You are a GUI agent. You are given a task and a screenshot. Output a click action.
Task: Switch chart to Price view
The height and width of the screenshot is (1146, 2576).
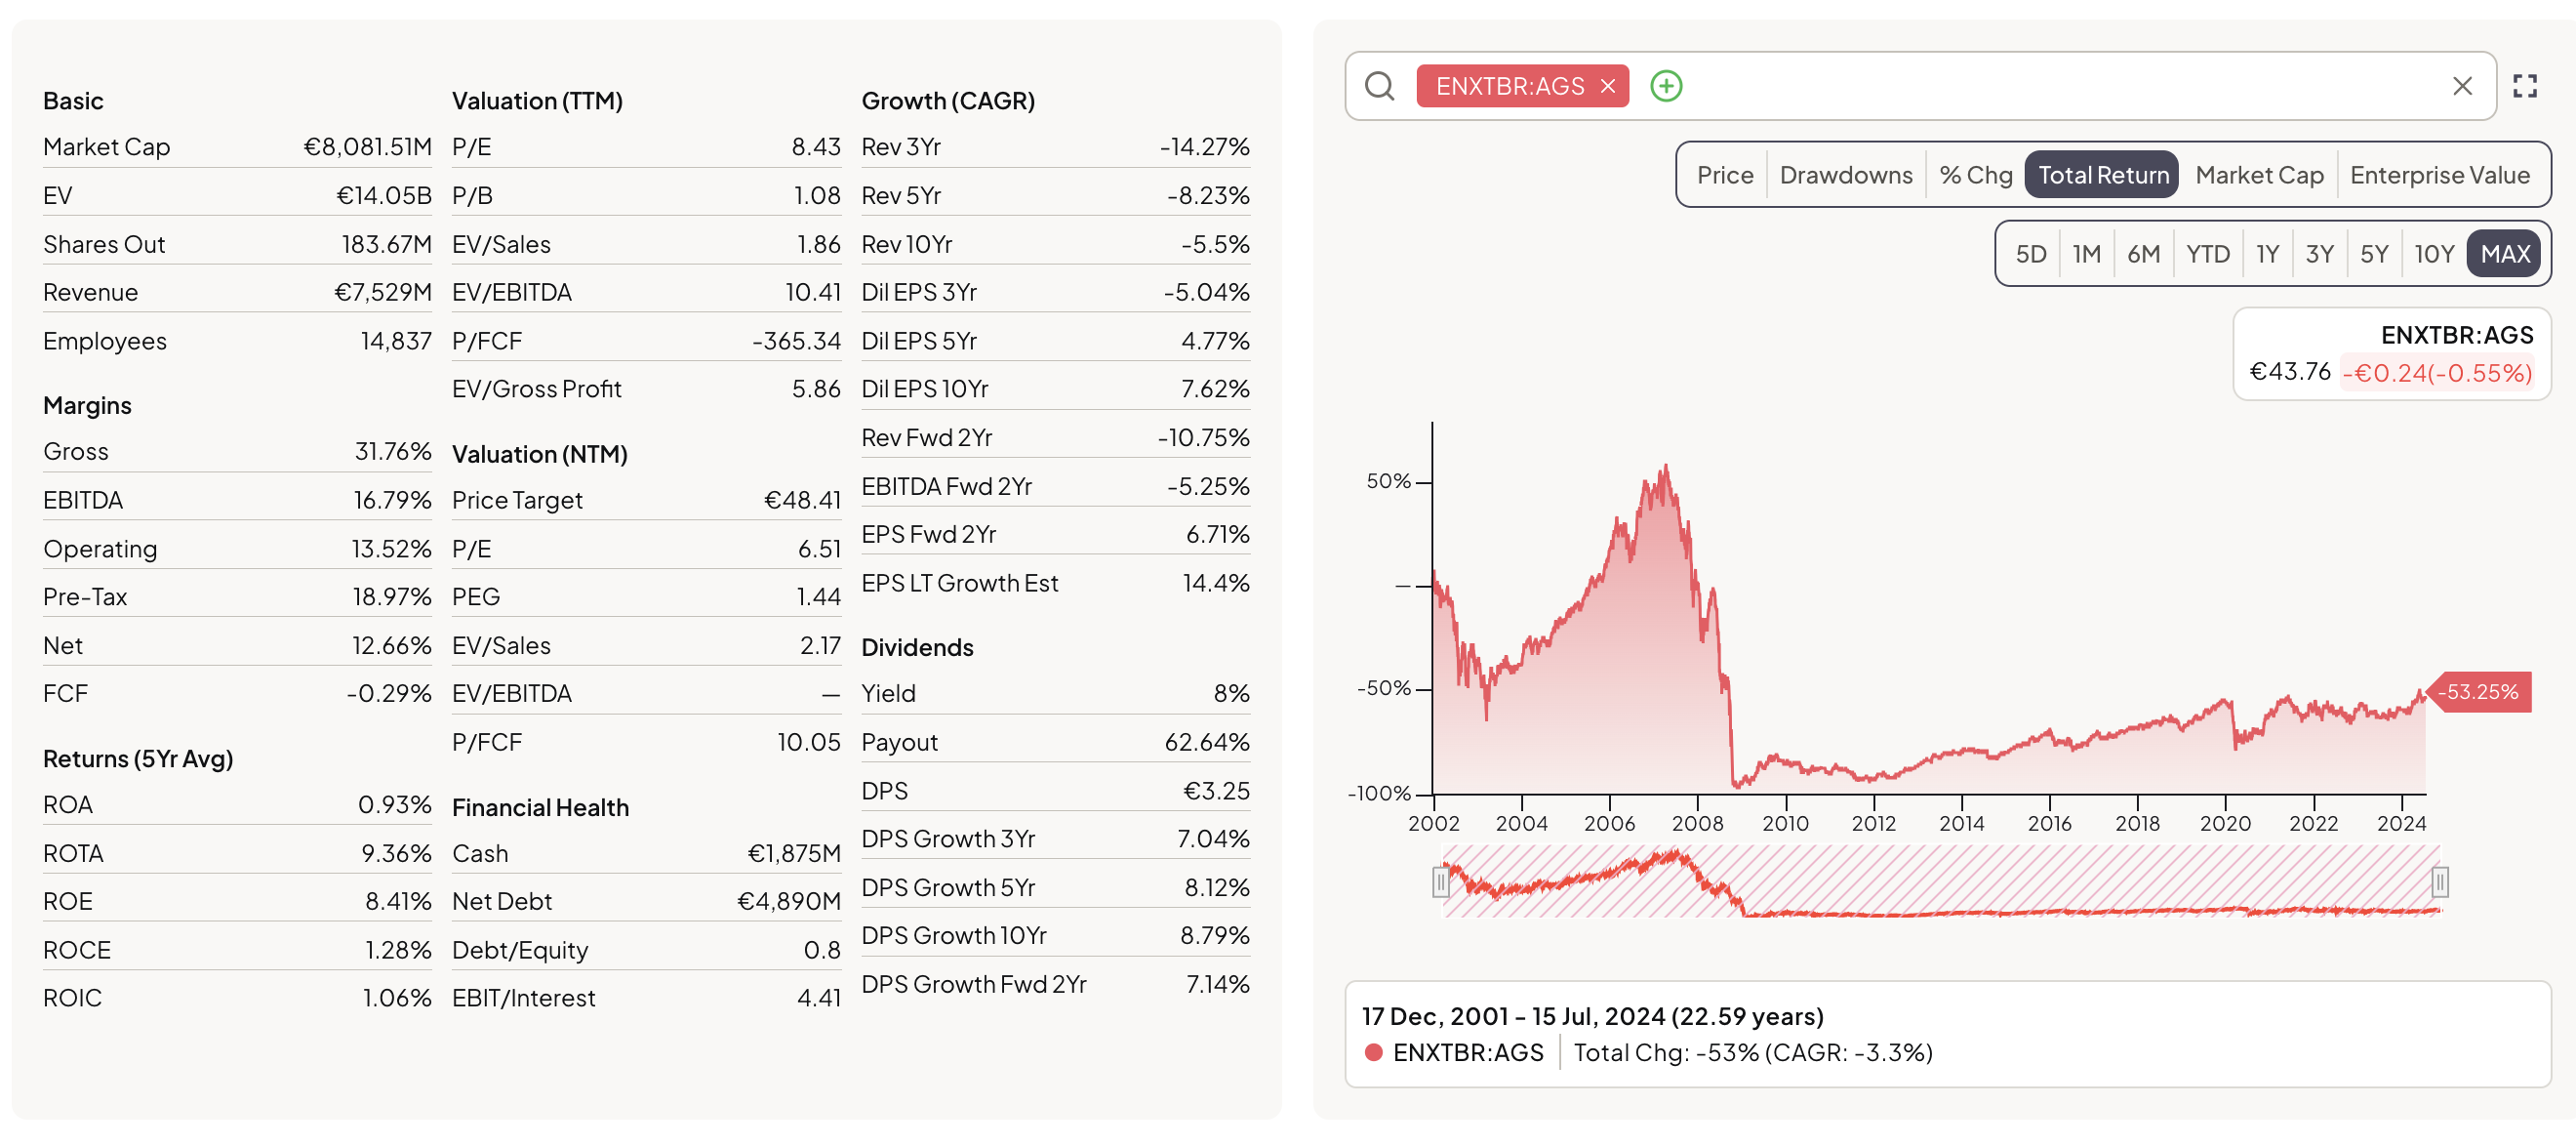(x=1725, y=175)
